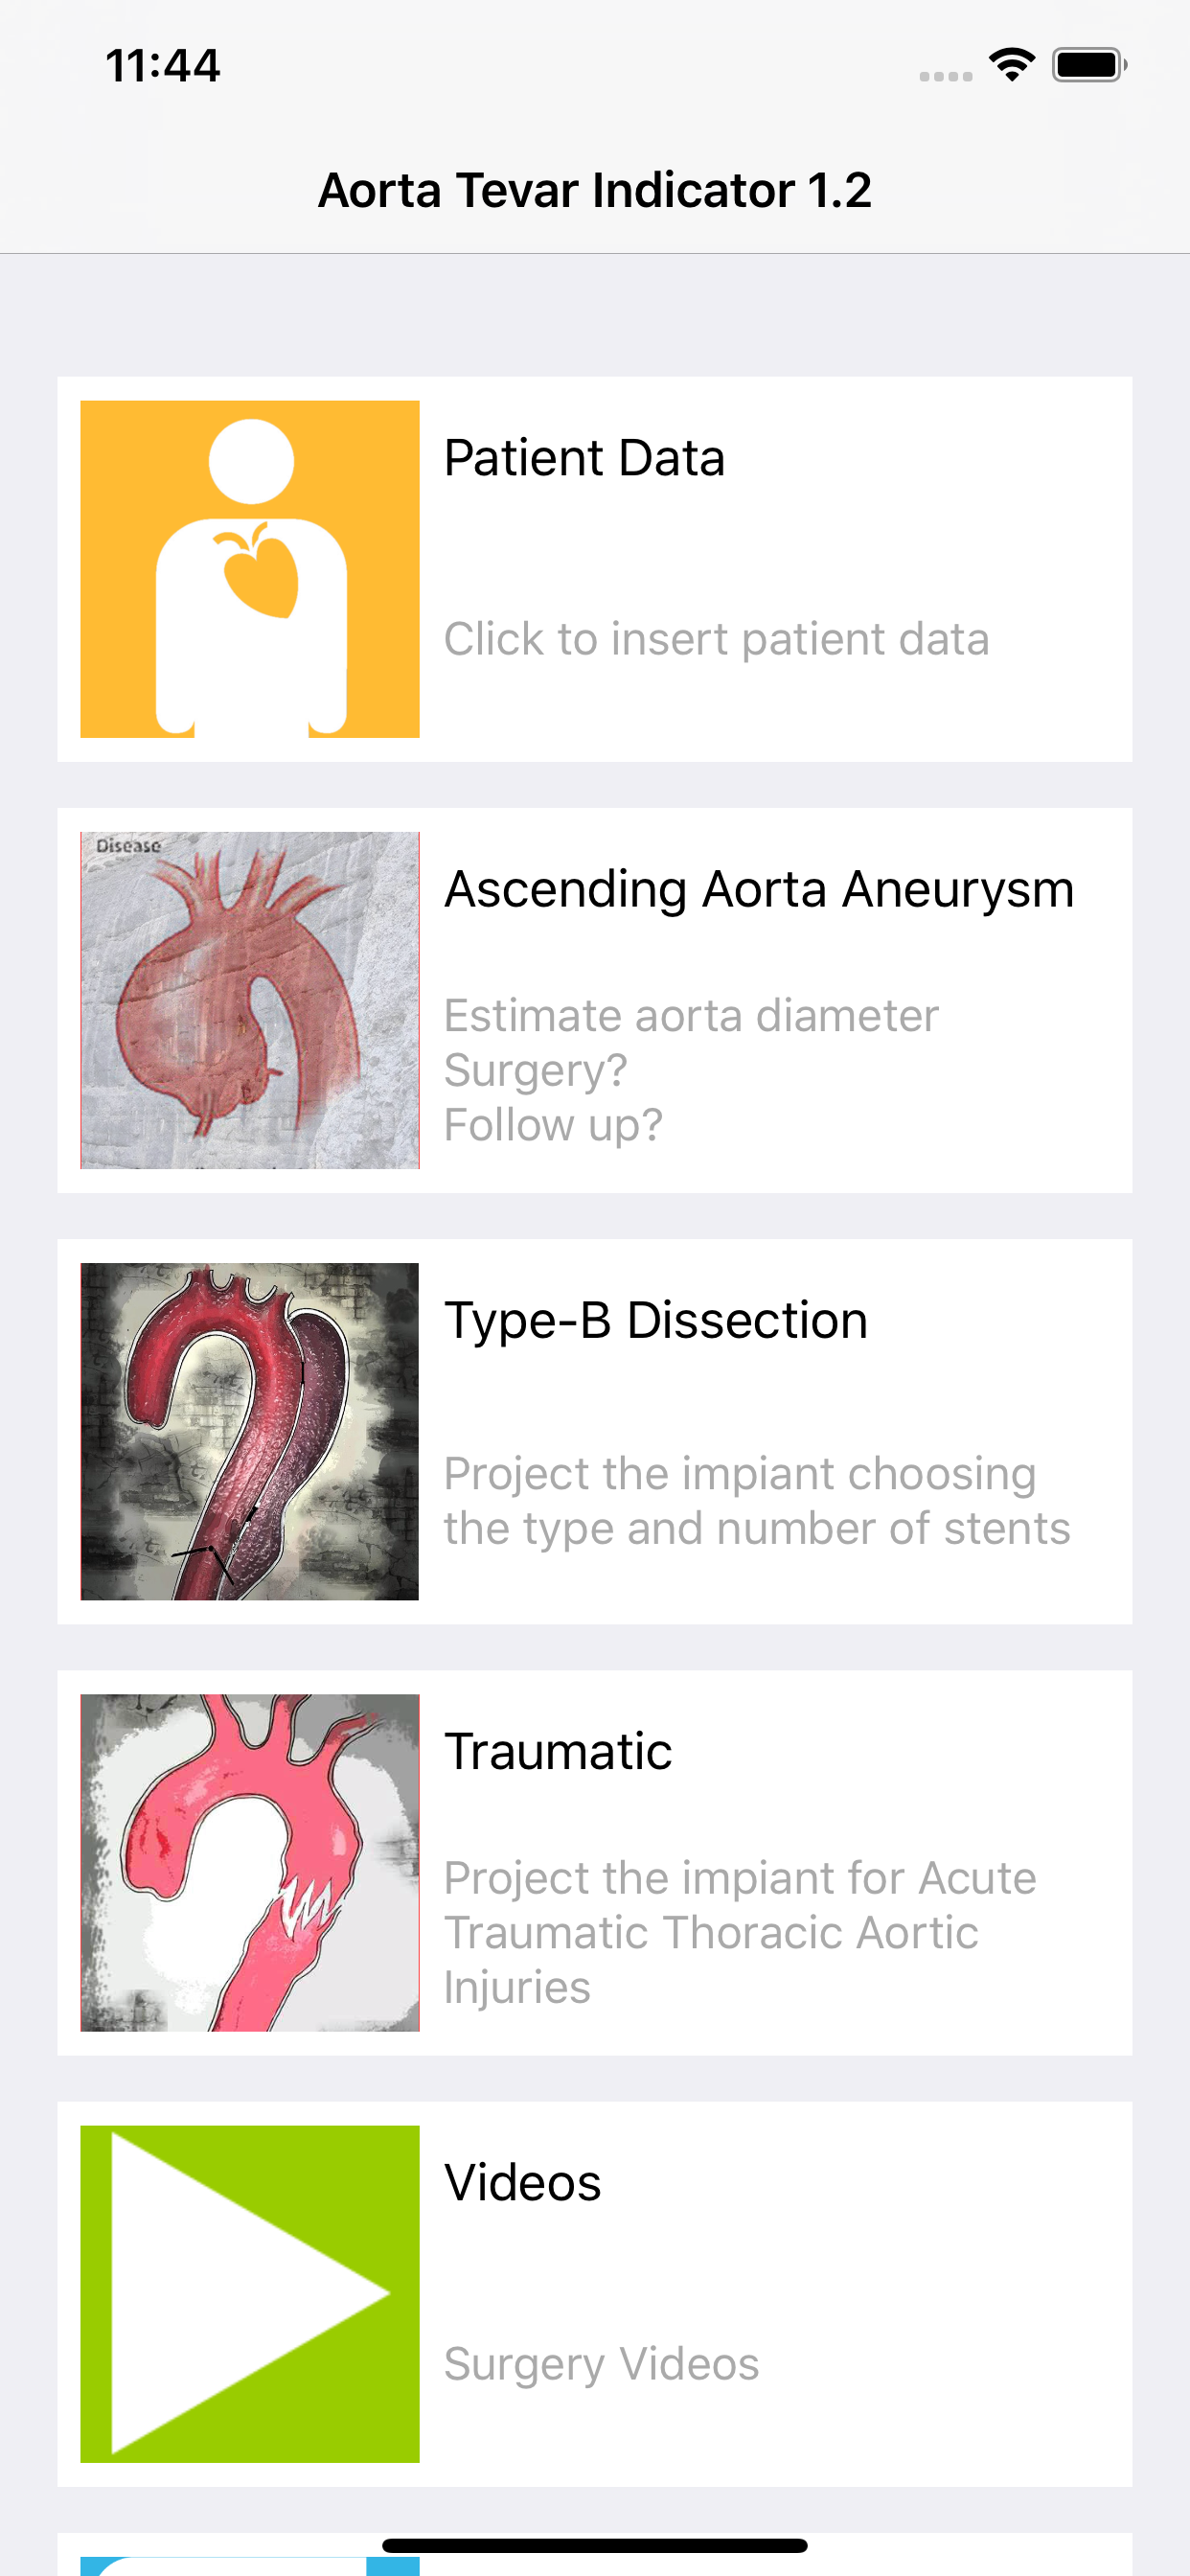
Task: Tap the 11:44 clock in status bar
Action: tap(163, 66)
